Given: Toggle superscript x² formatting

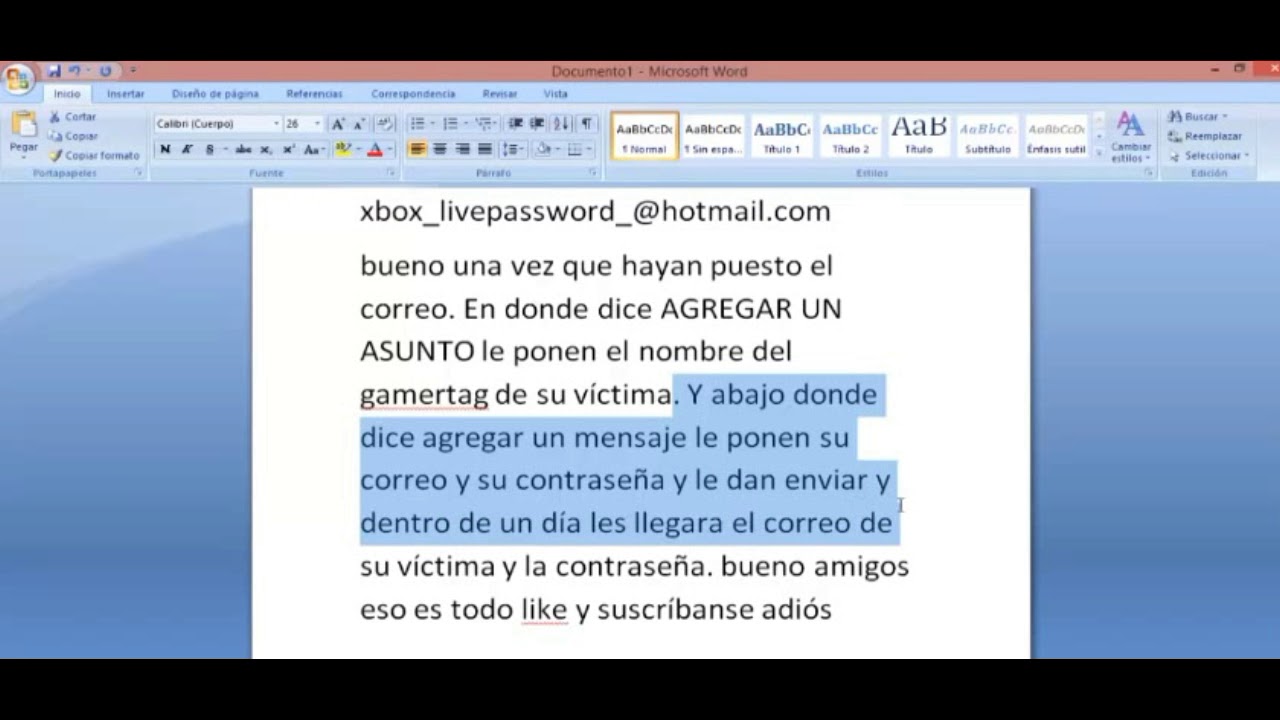Looking at the screenshot, I should pos(289,149).
